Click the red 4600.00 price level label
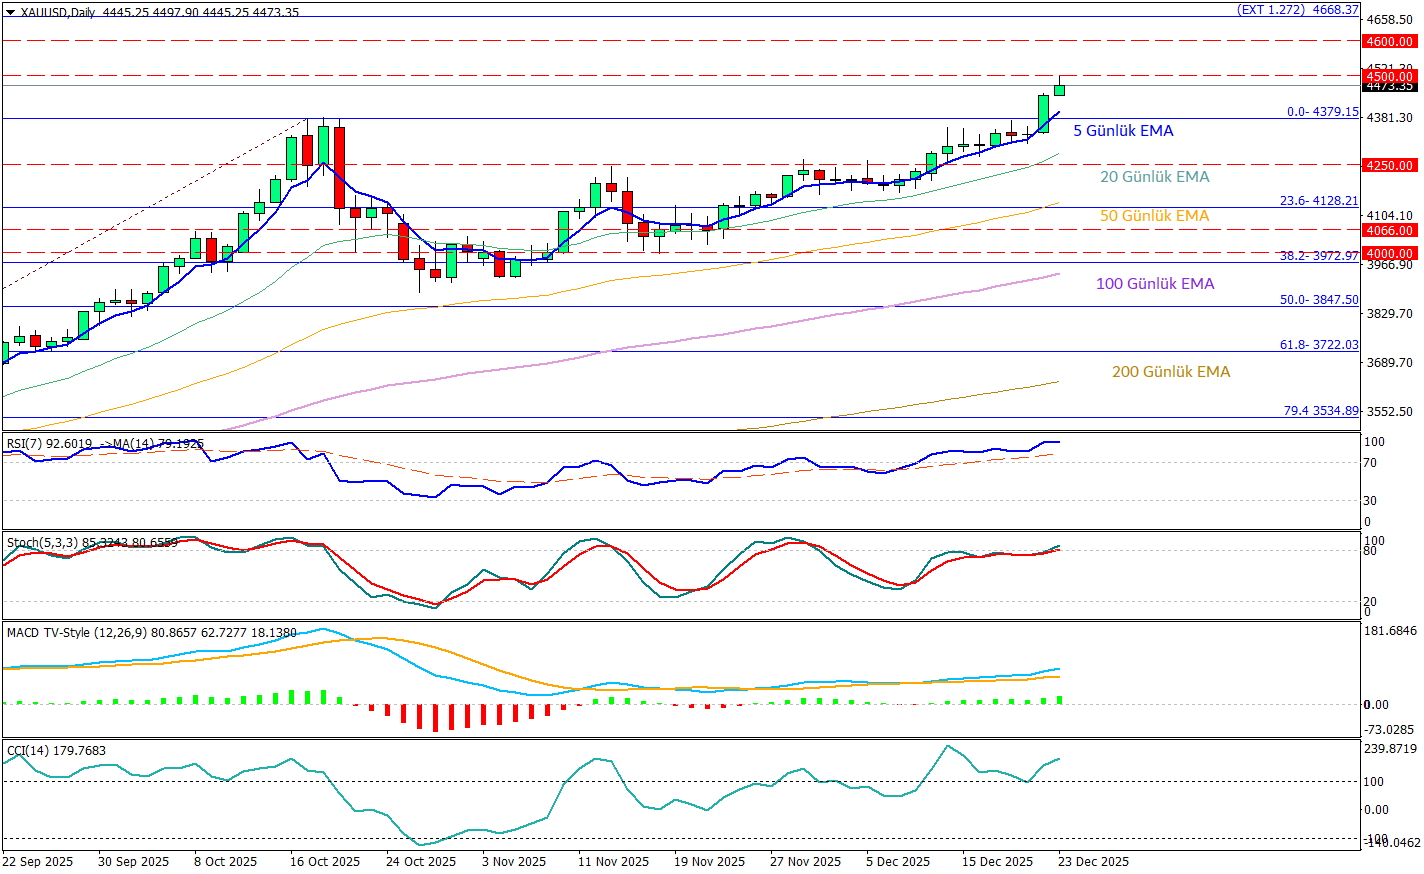The width and height of the screenshot is (1424, 874). pyautogui.click(x=1389, y=41)
